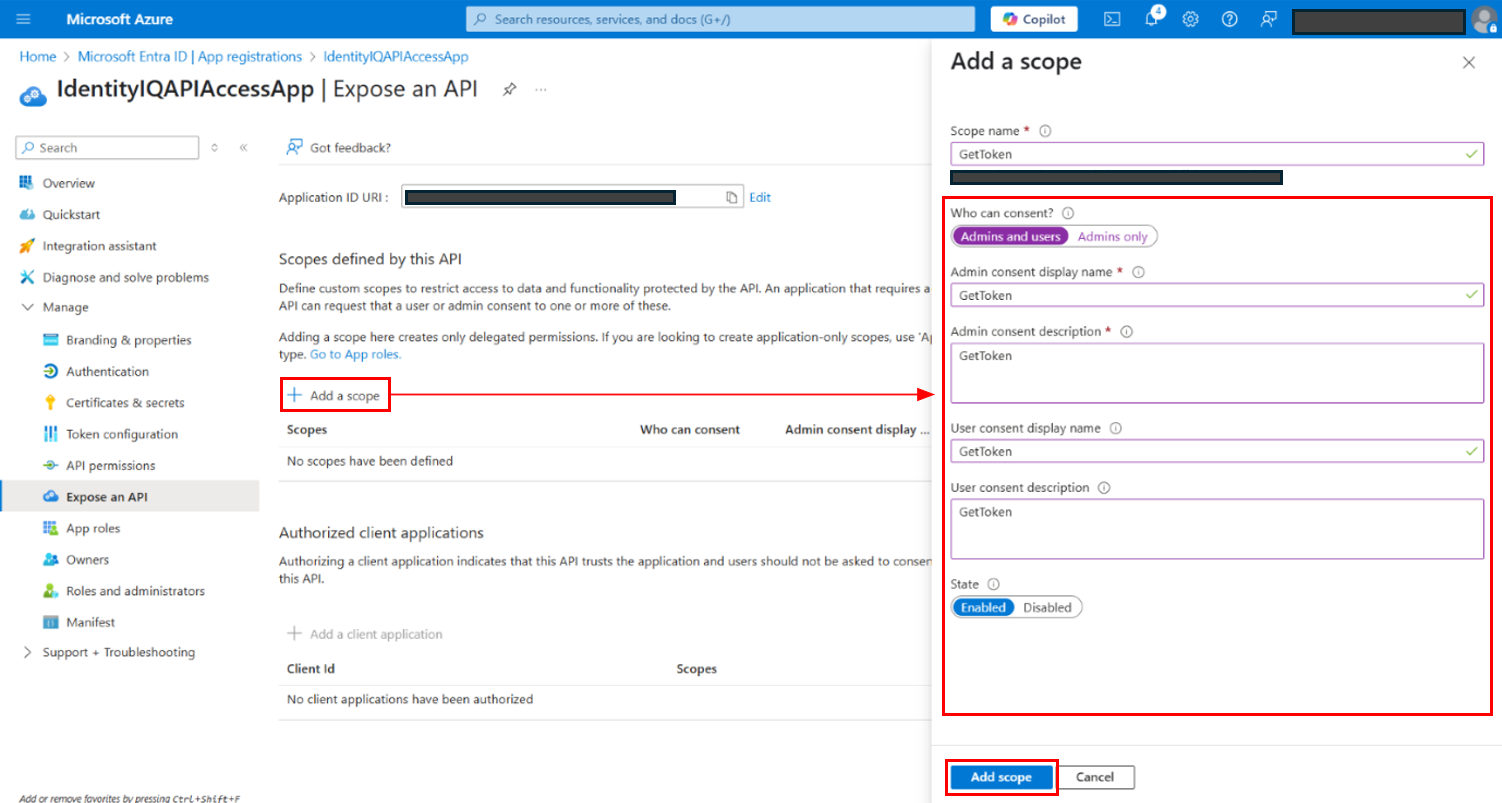
Task: Click the Scope name input field
Action: (x=1206, y=154)
